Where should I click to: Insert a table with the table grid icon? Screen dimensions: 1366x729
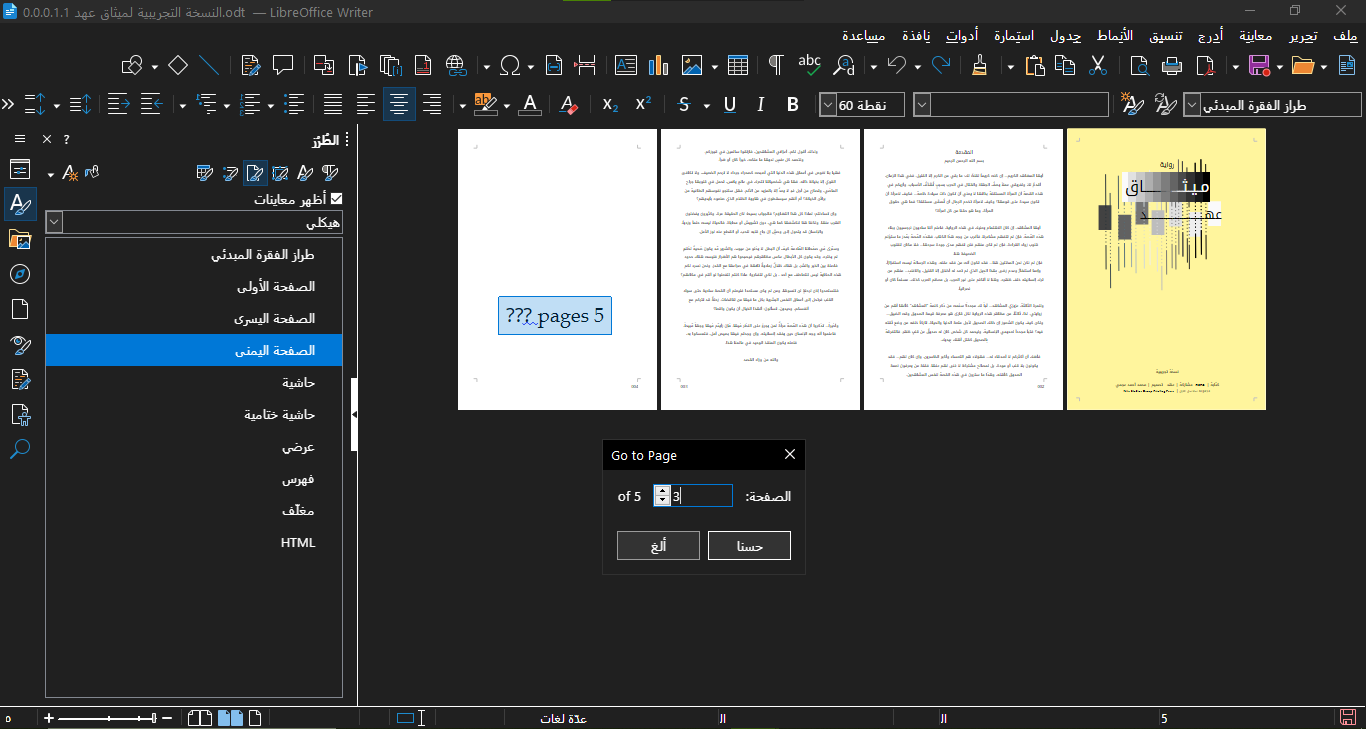pos(738,66)
